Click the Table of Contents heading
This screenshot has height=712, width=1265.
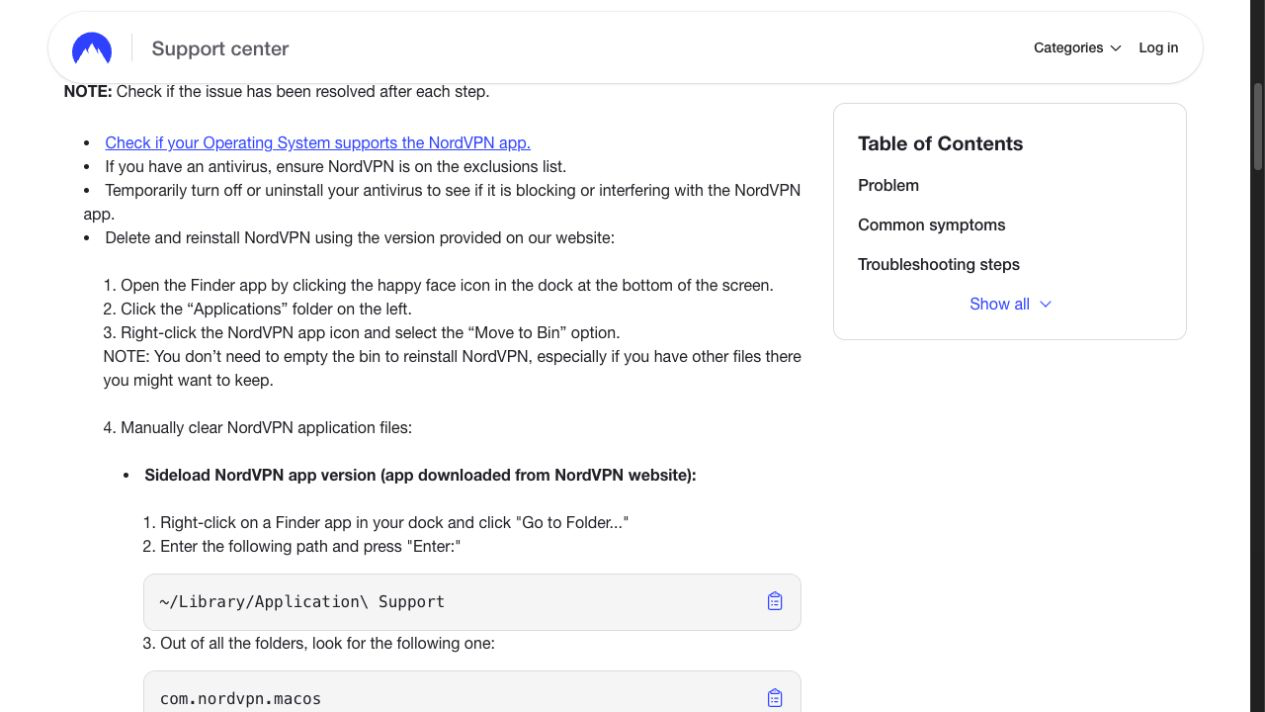point(940,144)
